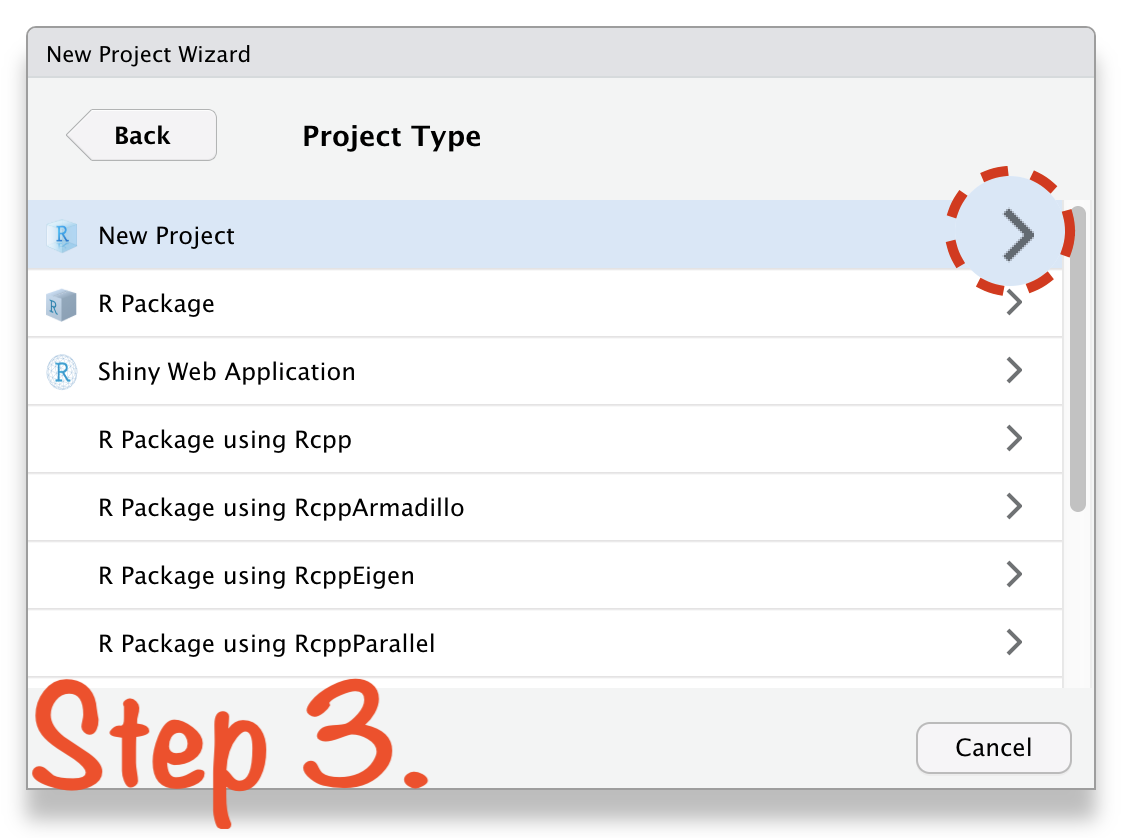
Task: Click the project type list scrollbar
Action: point(1077,359)
